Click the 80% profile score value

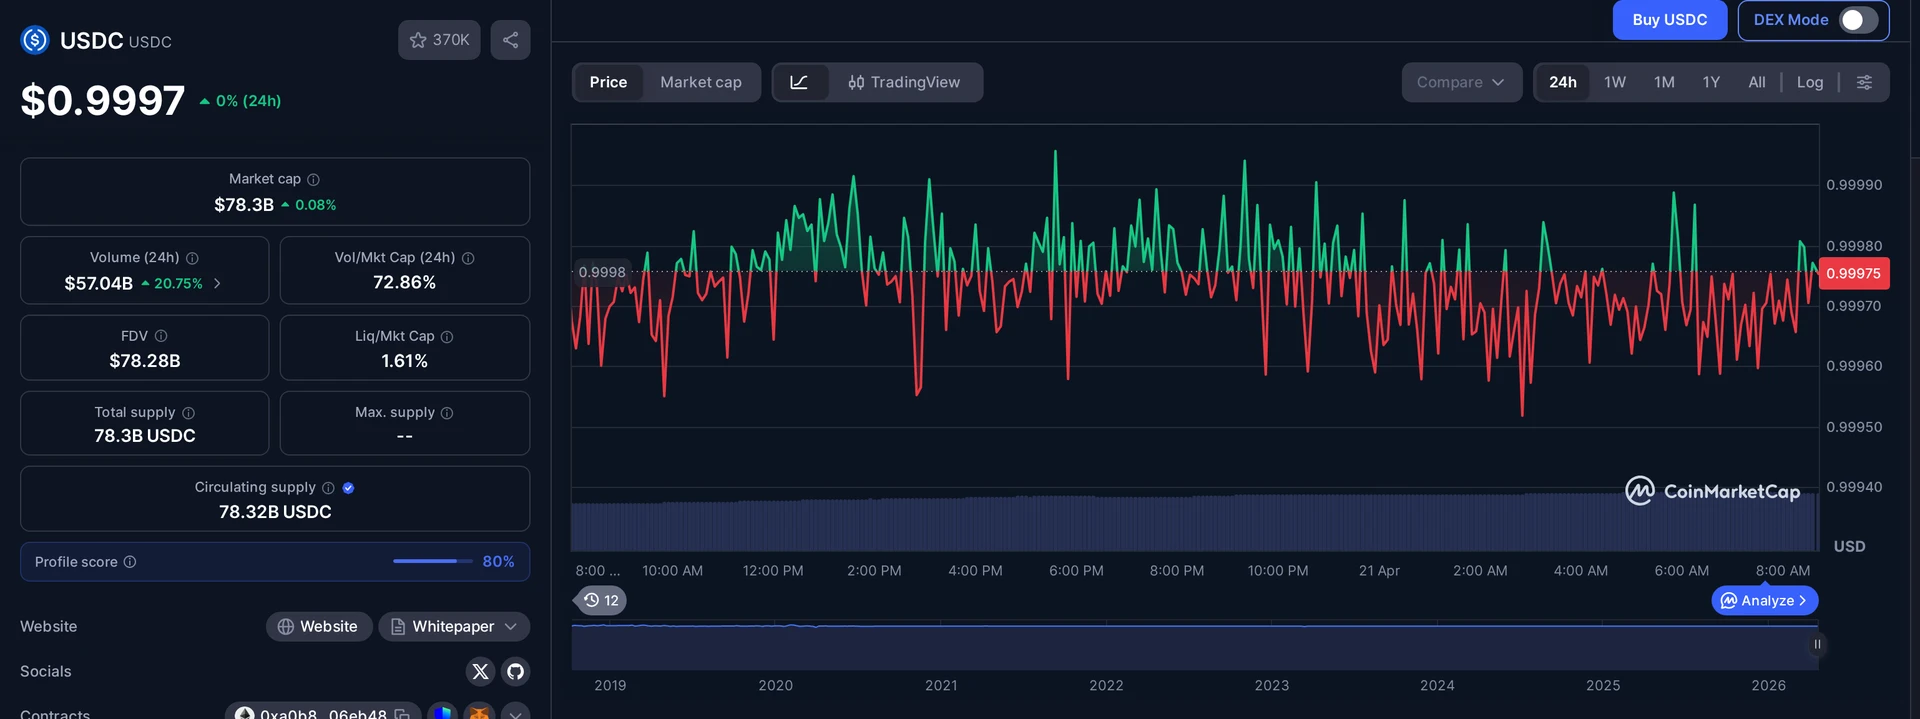tap(498, 561)
